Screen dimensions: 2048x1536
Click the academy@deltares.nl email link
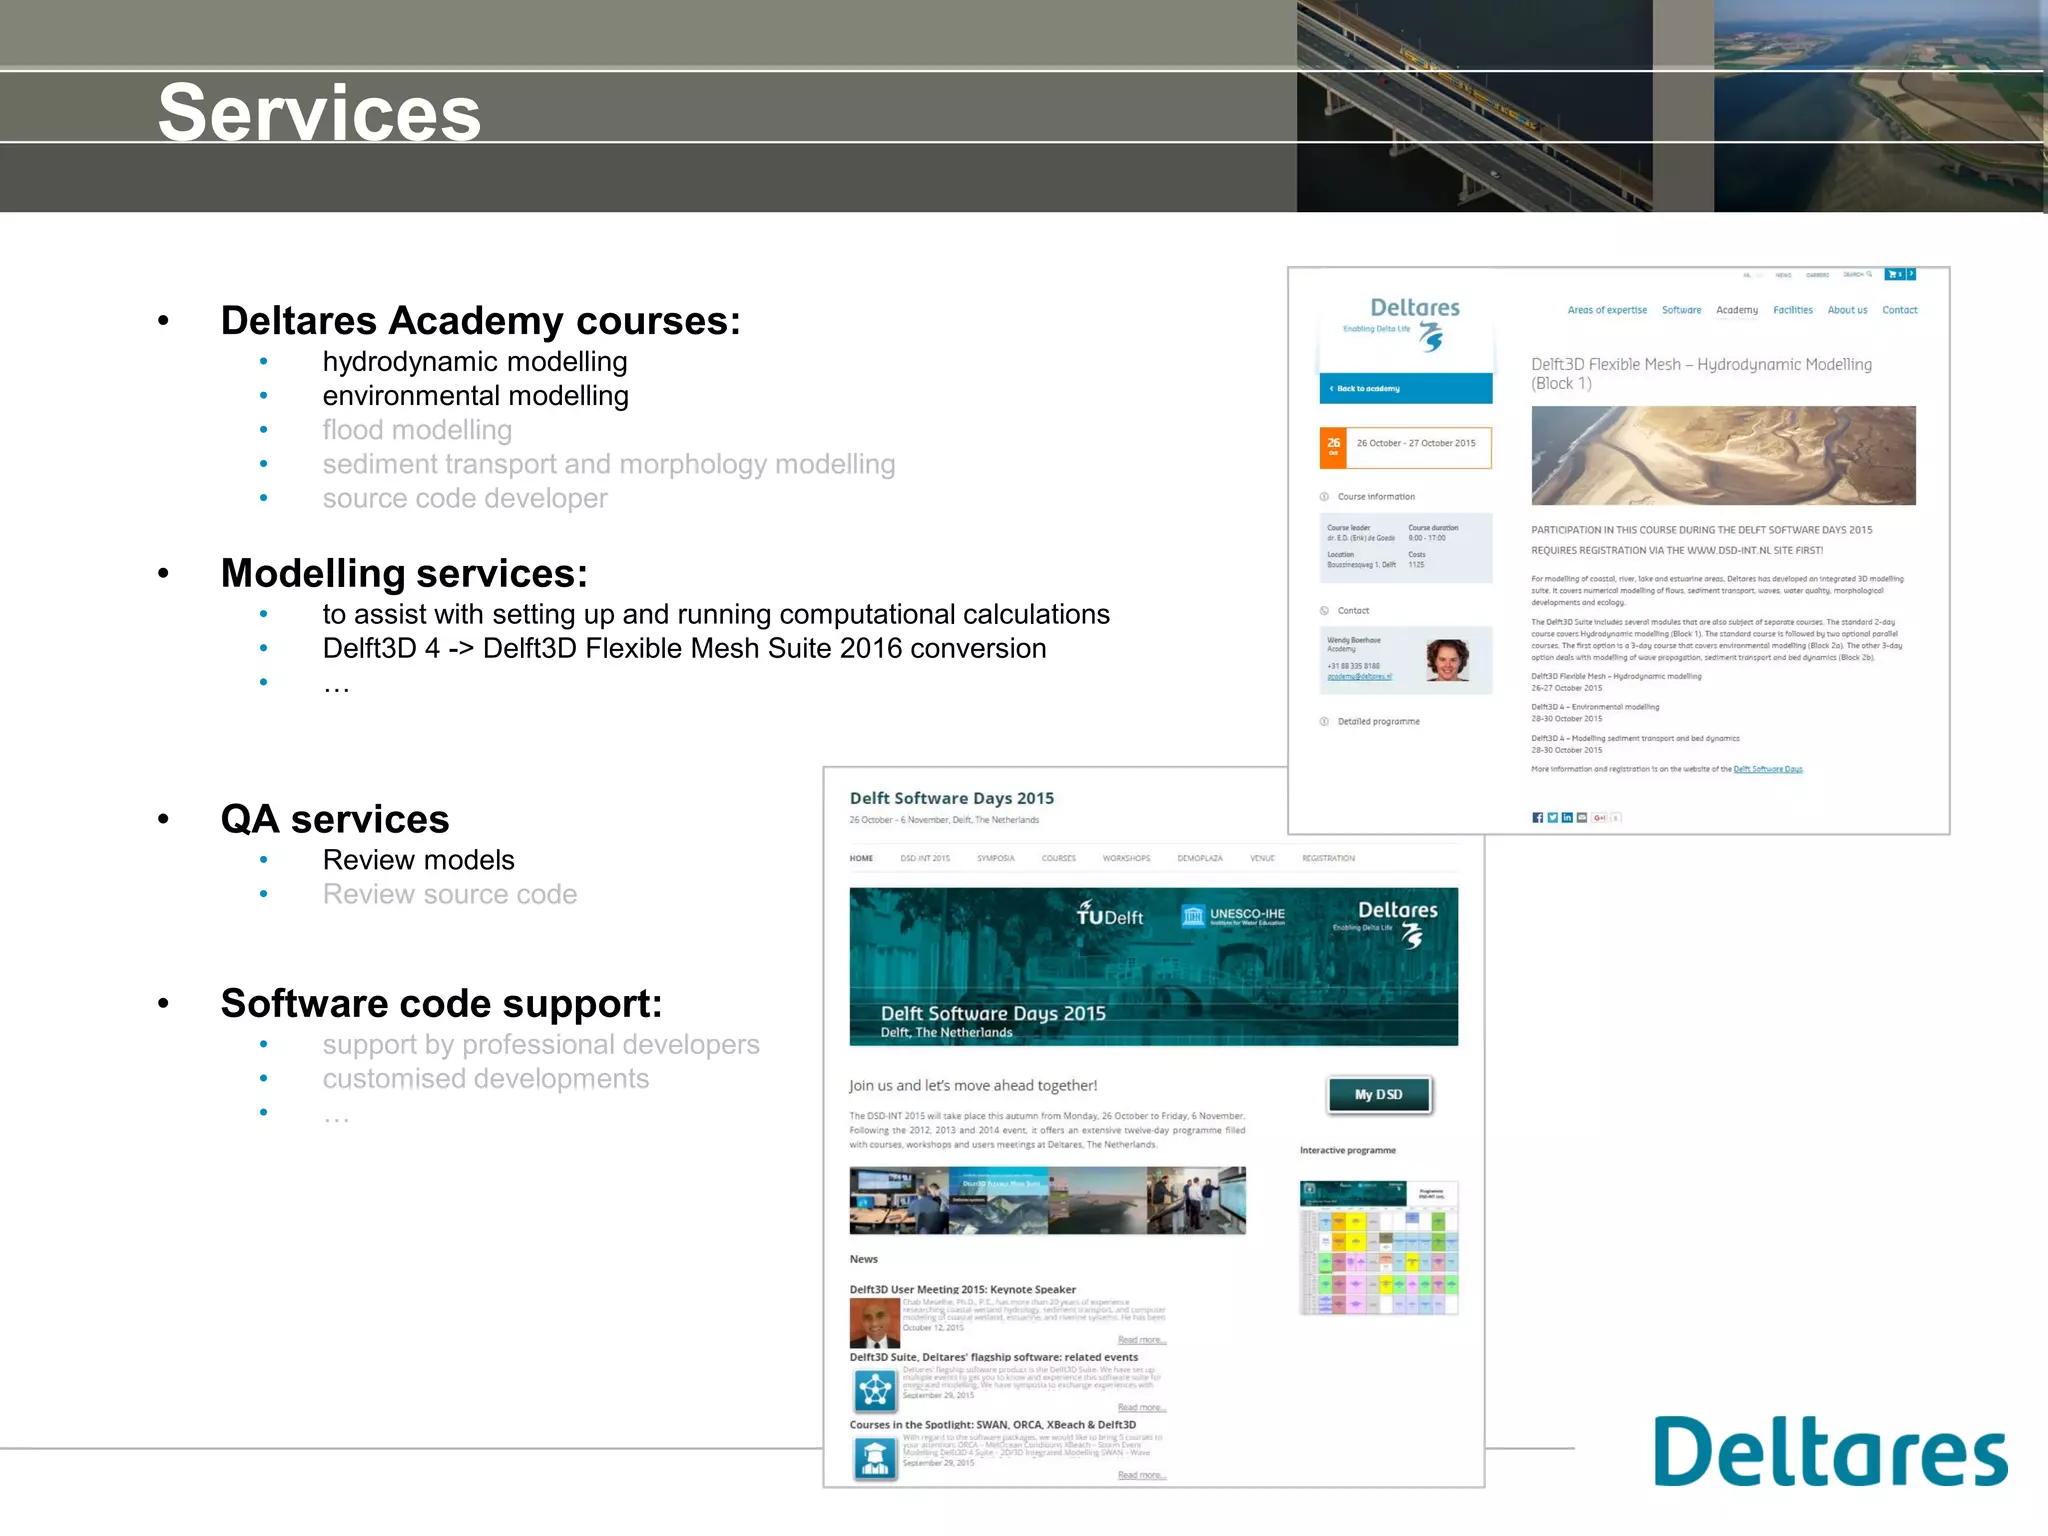(1359, 677)
